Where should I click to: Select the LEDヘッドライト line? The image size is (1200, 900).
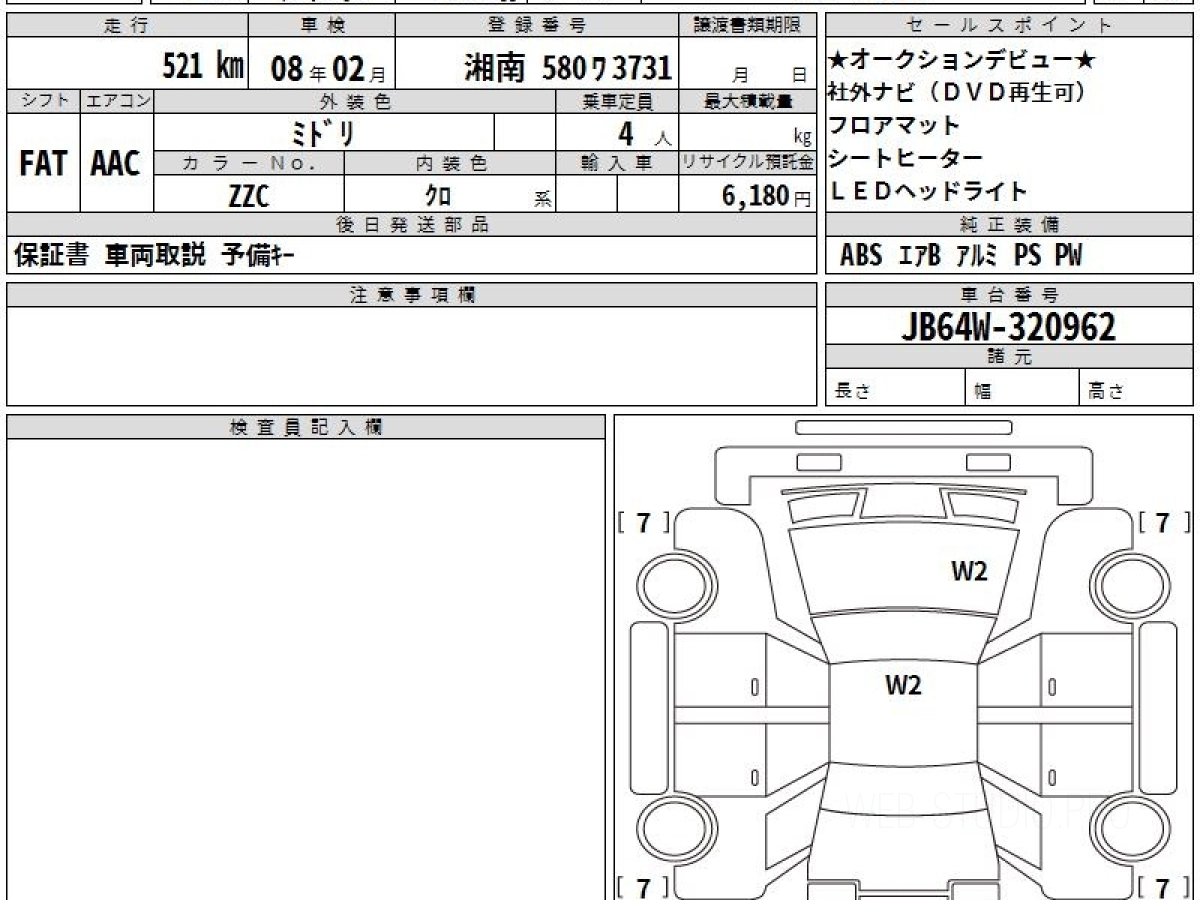point(929,190)
